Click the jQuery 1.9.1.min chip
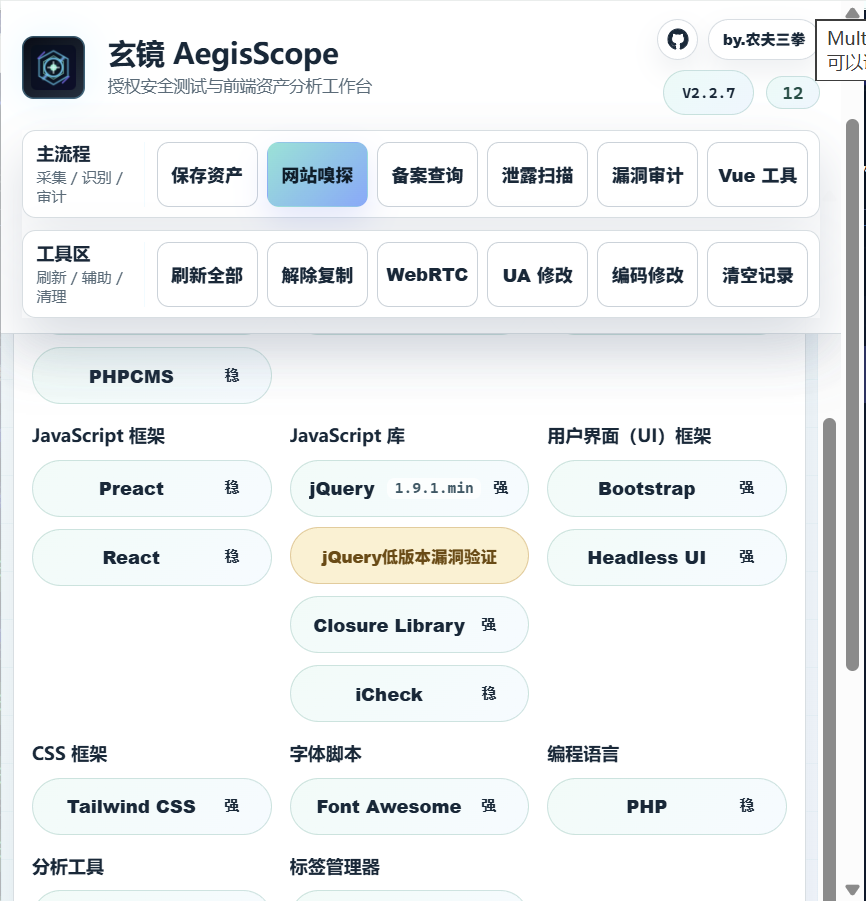Screen dimensions: 866x901 coord(409,488)
